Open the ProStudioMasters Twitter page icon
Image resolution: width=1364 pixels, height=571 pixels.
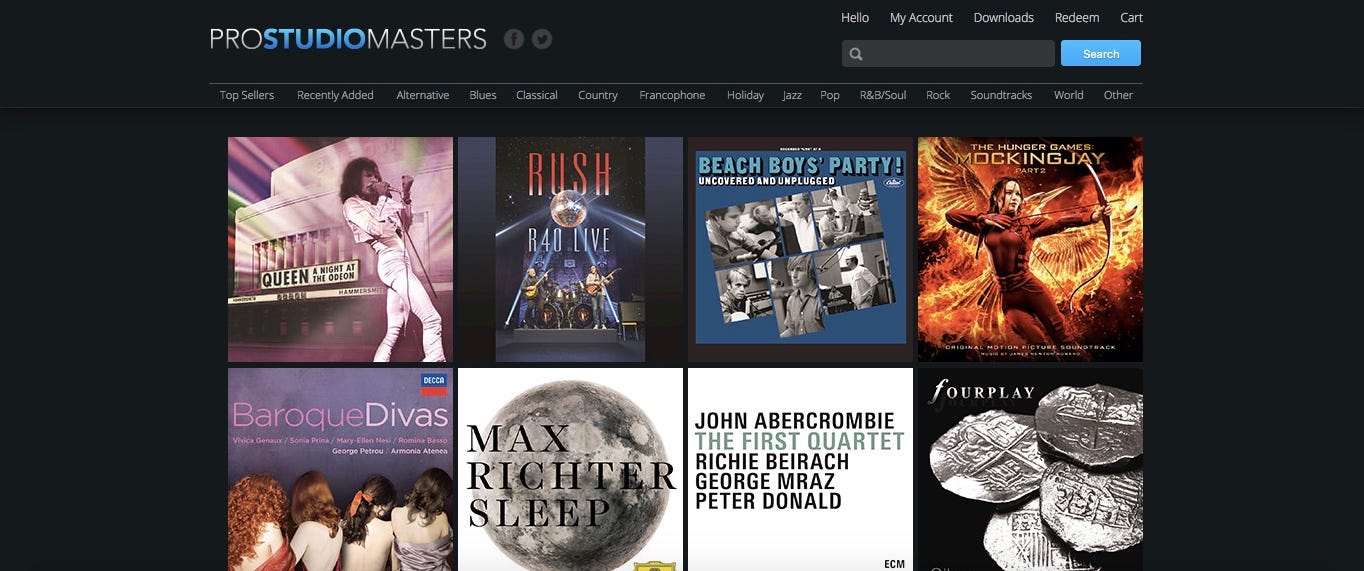(542, 39)
